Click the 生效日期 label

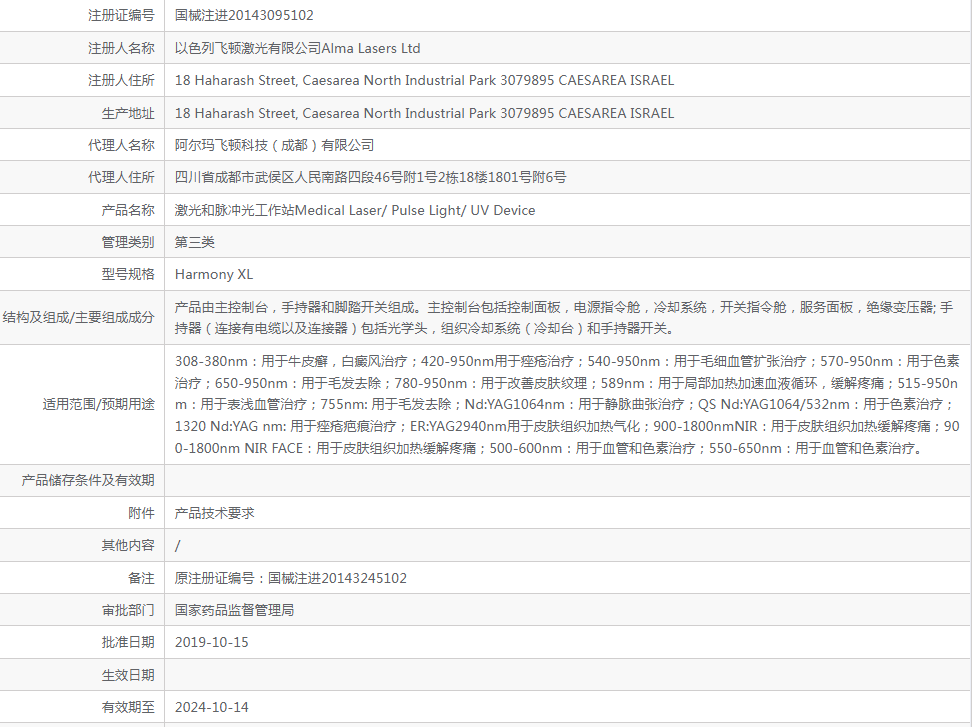click(128, 675)
